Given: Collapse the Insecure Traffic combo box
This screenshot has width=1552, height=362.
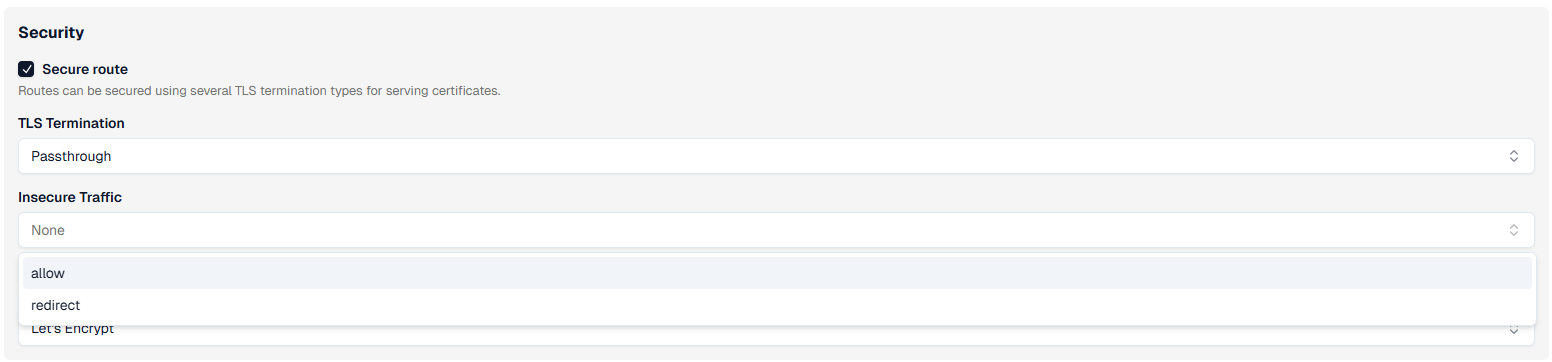Looking at the screenshot, I should coord(776,230).
